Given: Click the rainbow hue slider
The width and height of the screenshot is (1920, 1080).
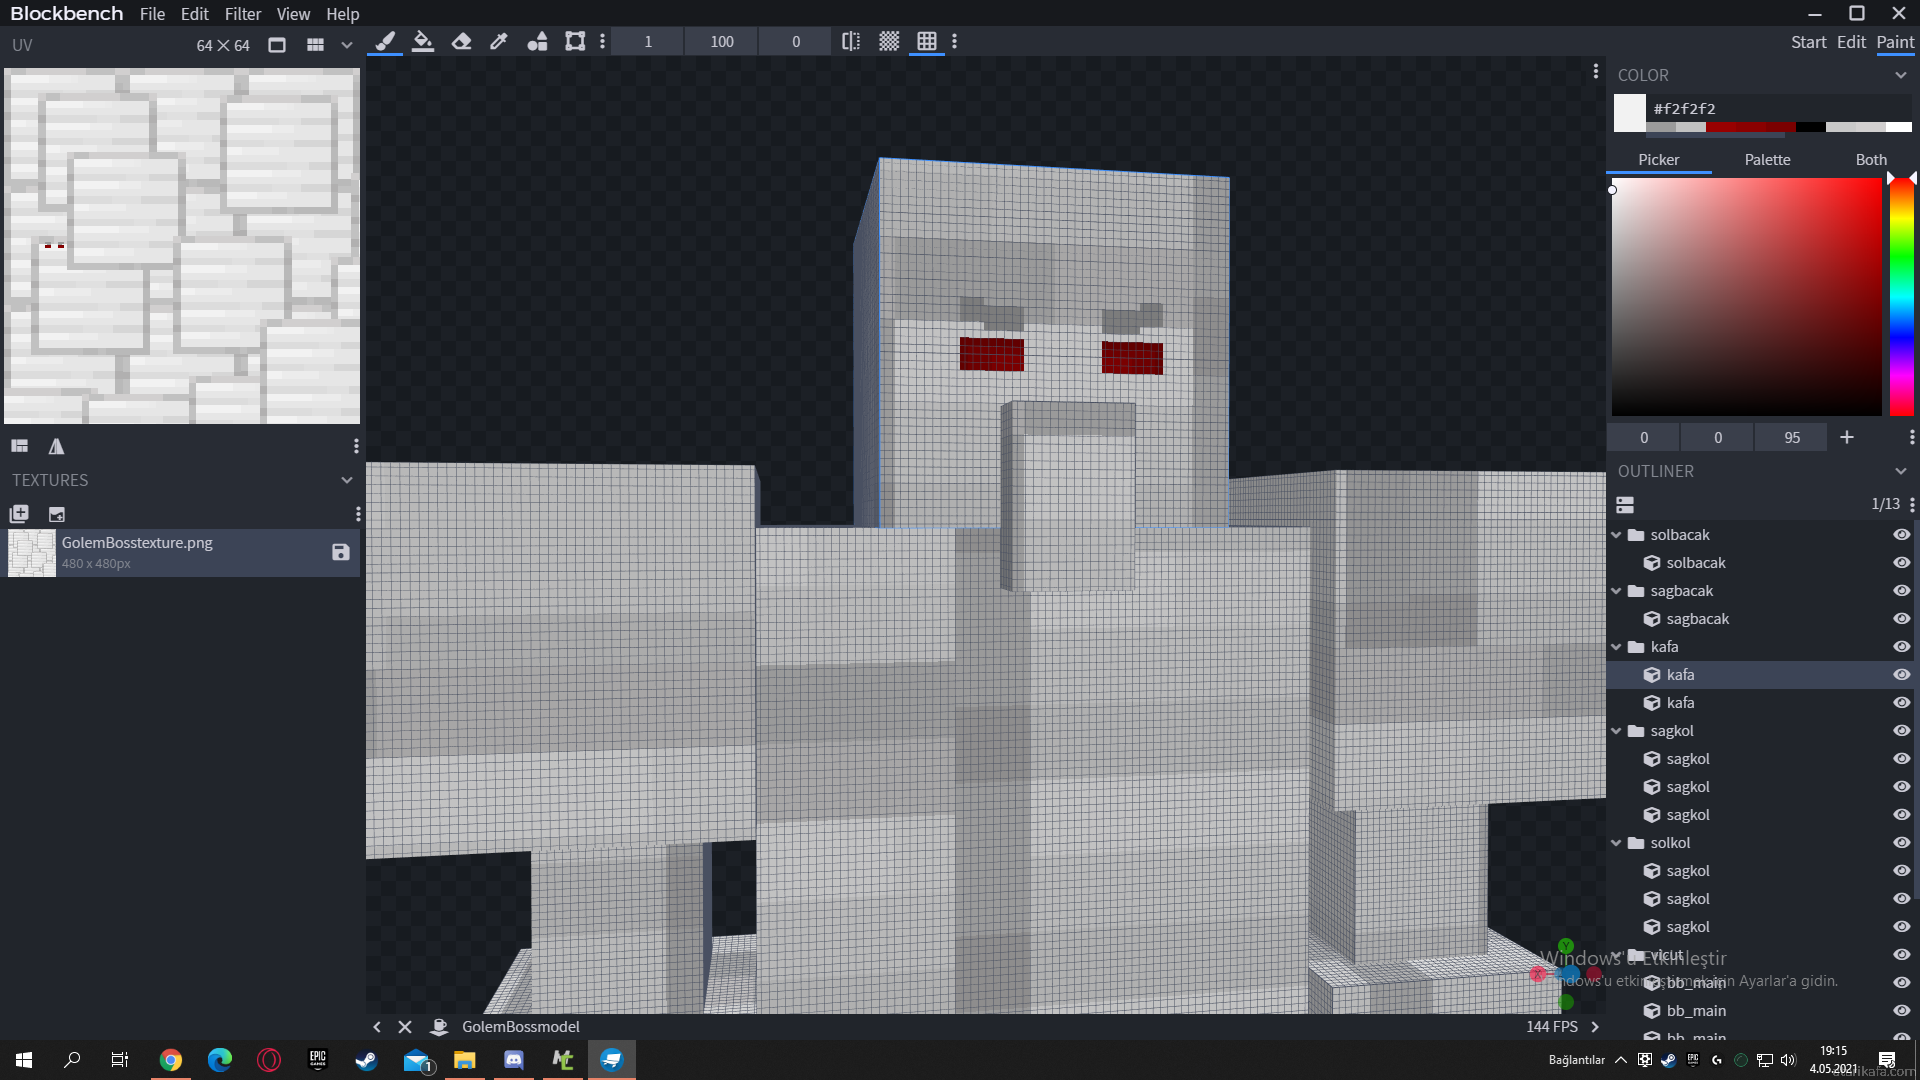Looking at the screenshot, I should click(x=1901, y=297).
